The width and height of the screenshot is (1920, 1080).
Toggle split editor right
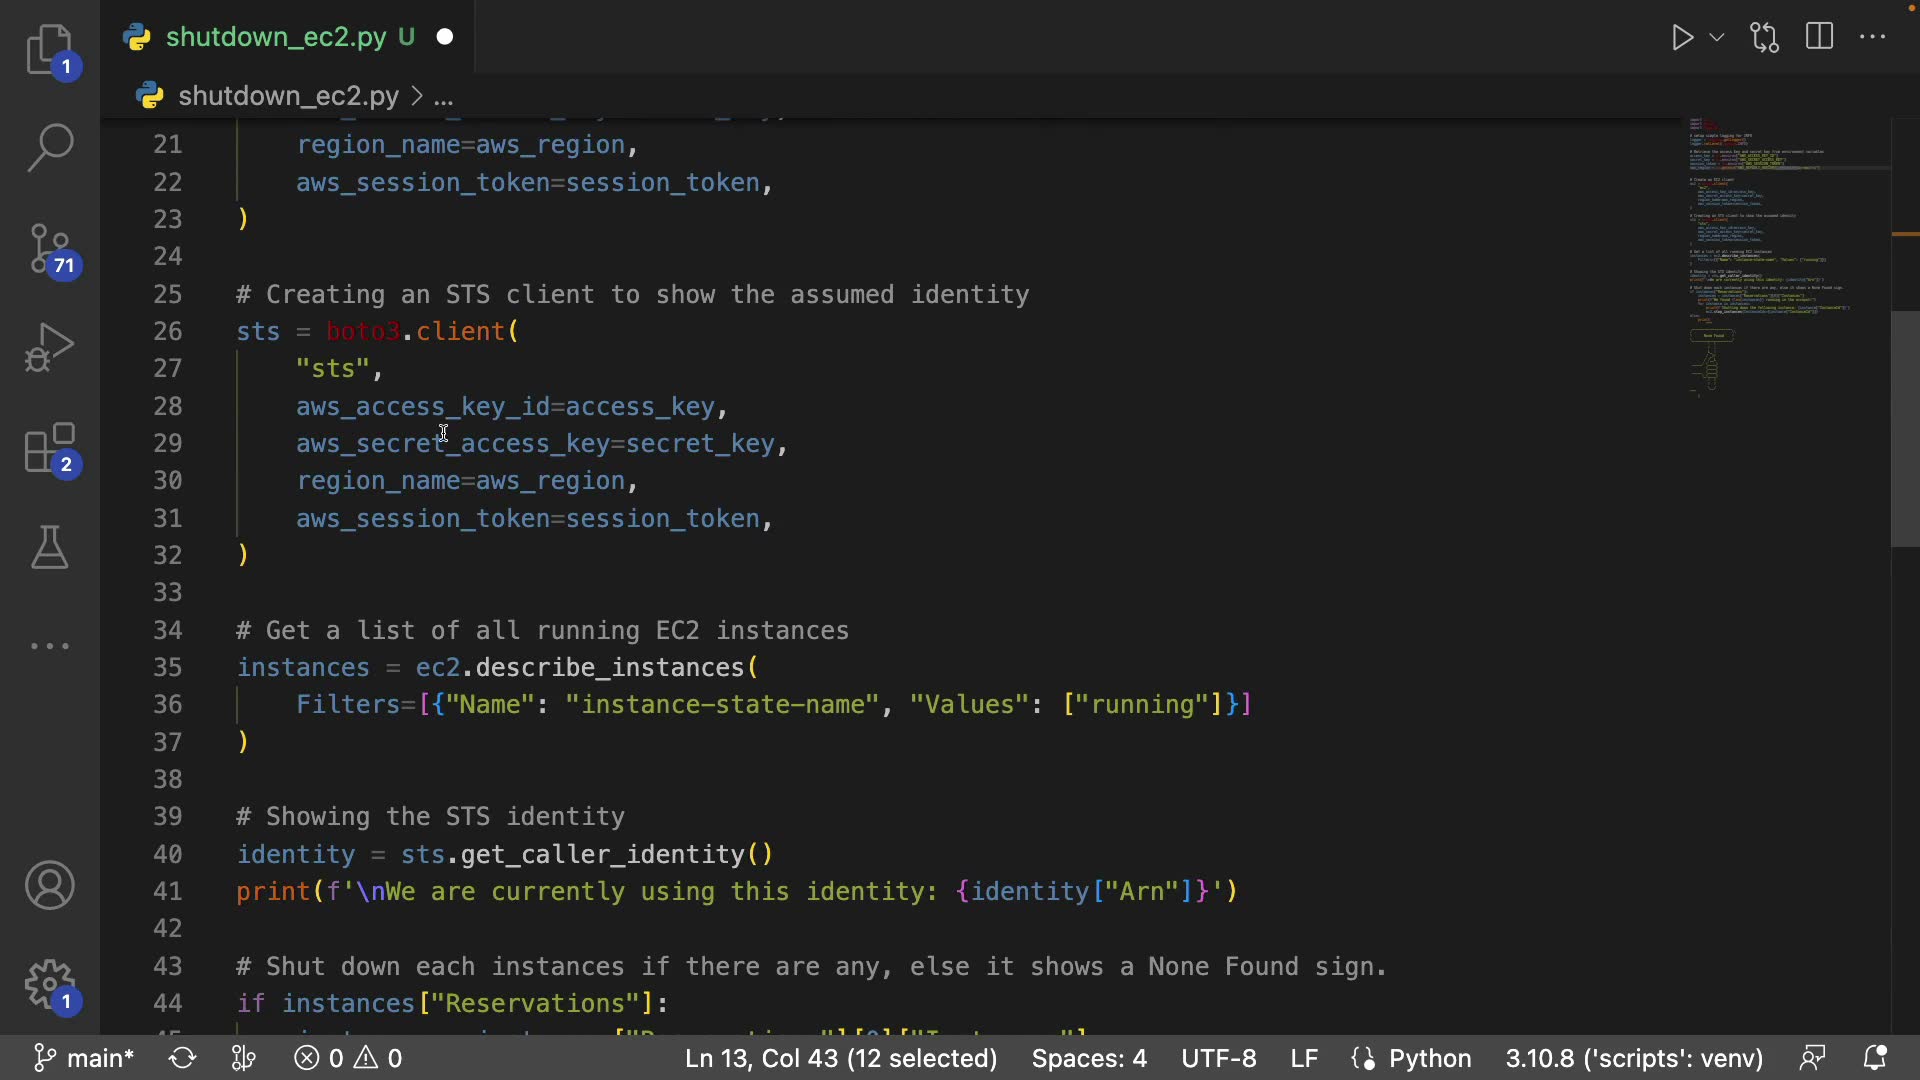(1820, 38)
